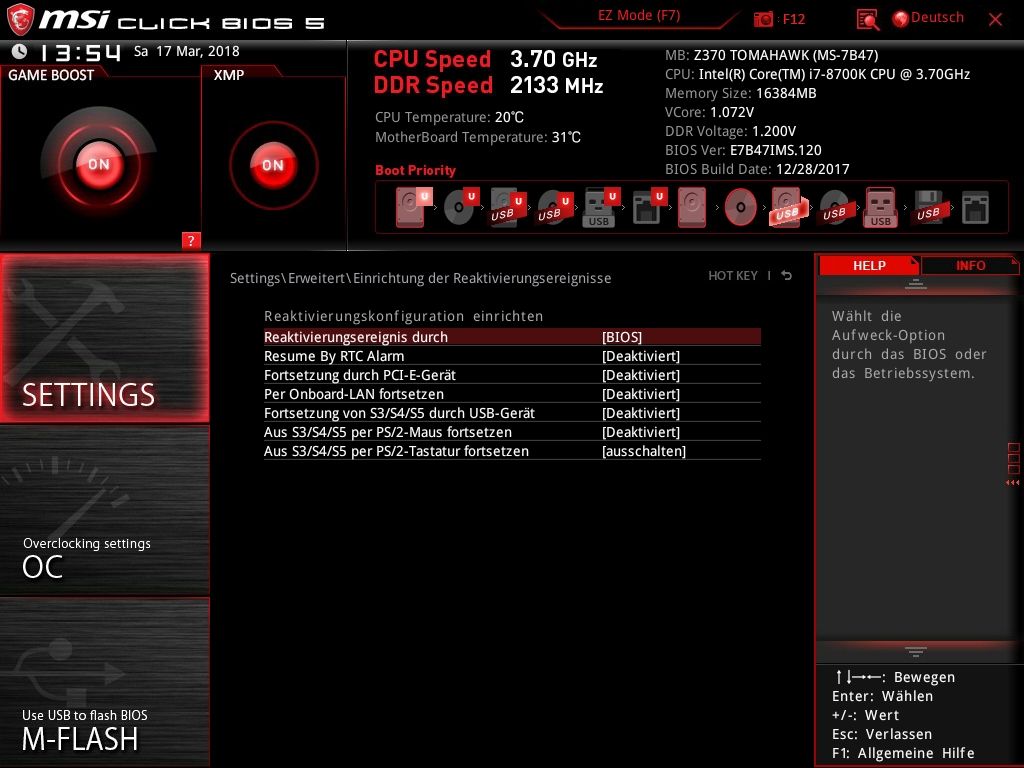Select the UEFI USB hard disk boot icon
The image size is (1024, 768).
(x=507, y=207)
